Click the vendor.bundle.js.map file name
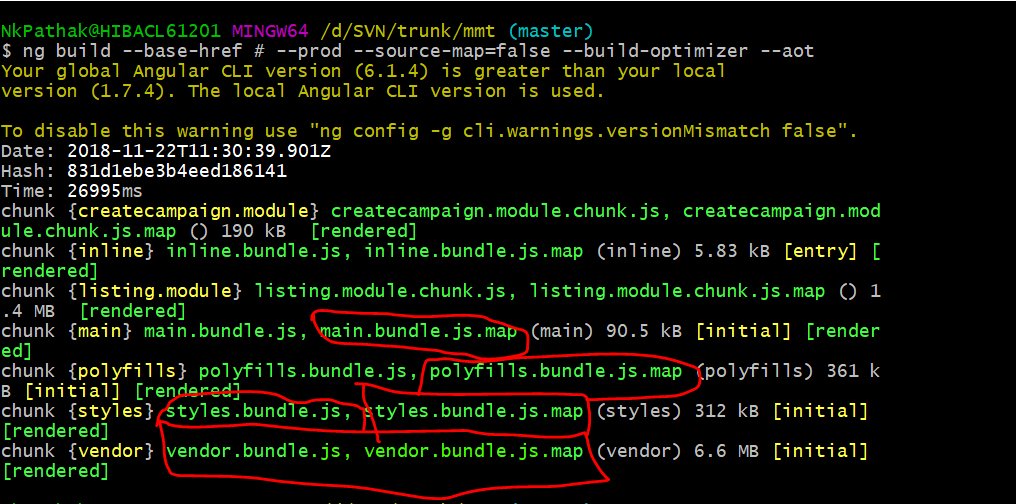The image size is (1016, 504). pyautogui.click(x=474, y=451)
